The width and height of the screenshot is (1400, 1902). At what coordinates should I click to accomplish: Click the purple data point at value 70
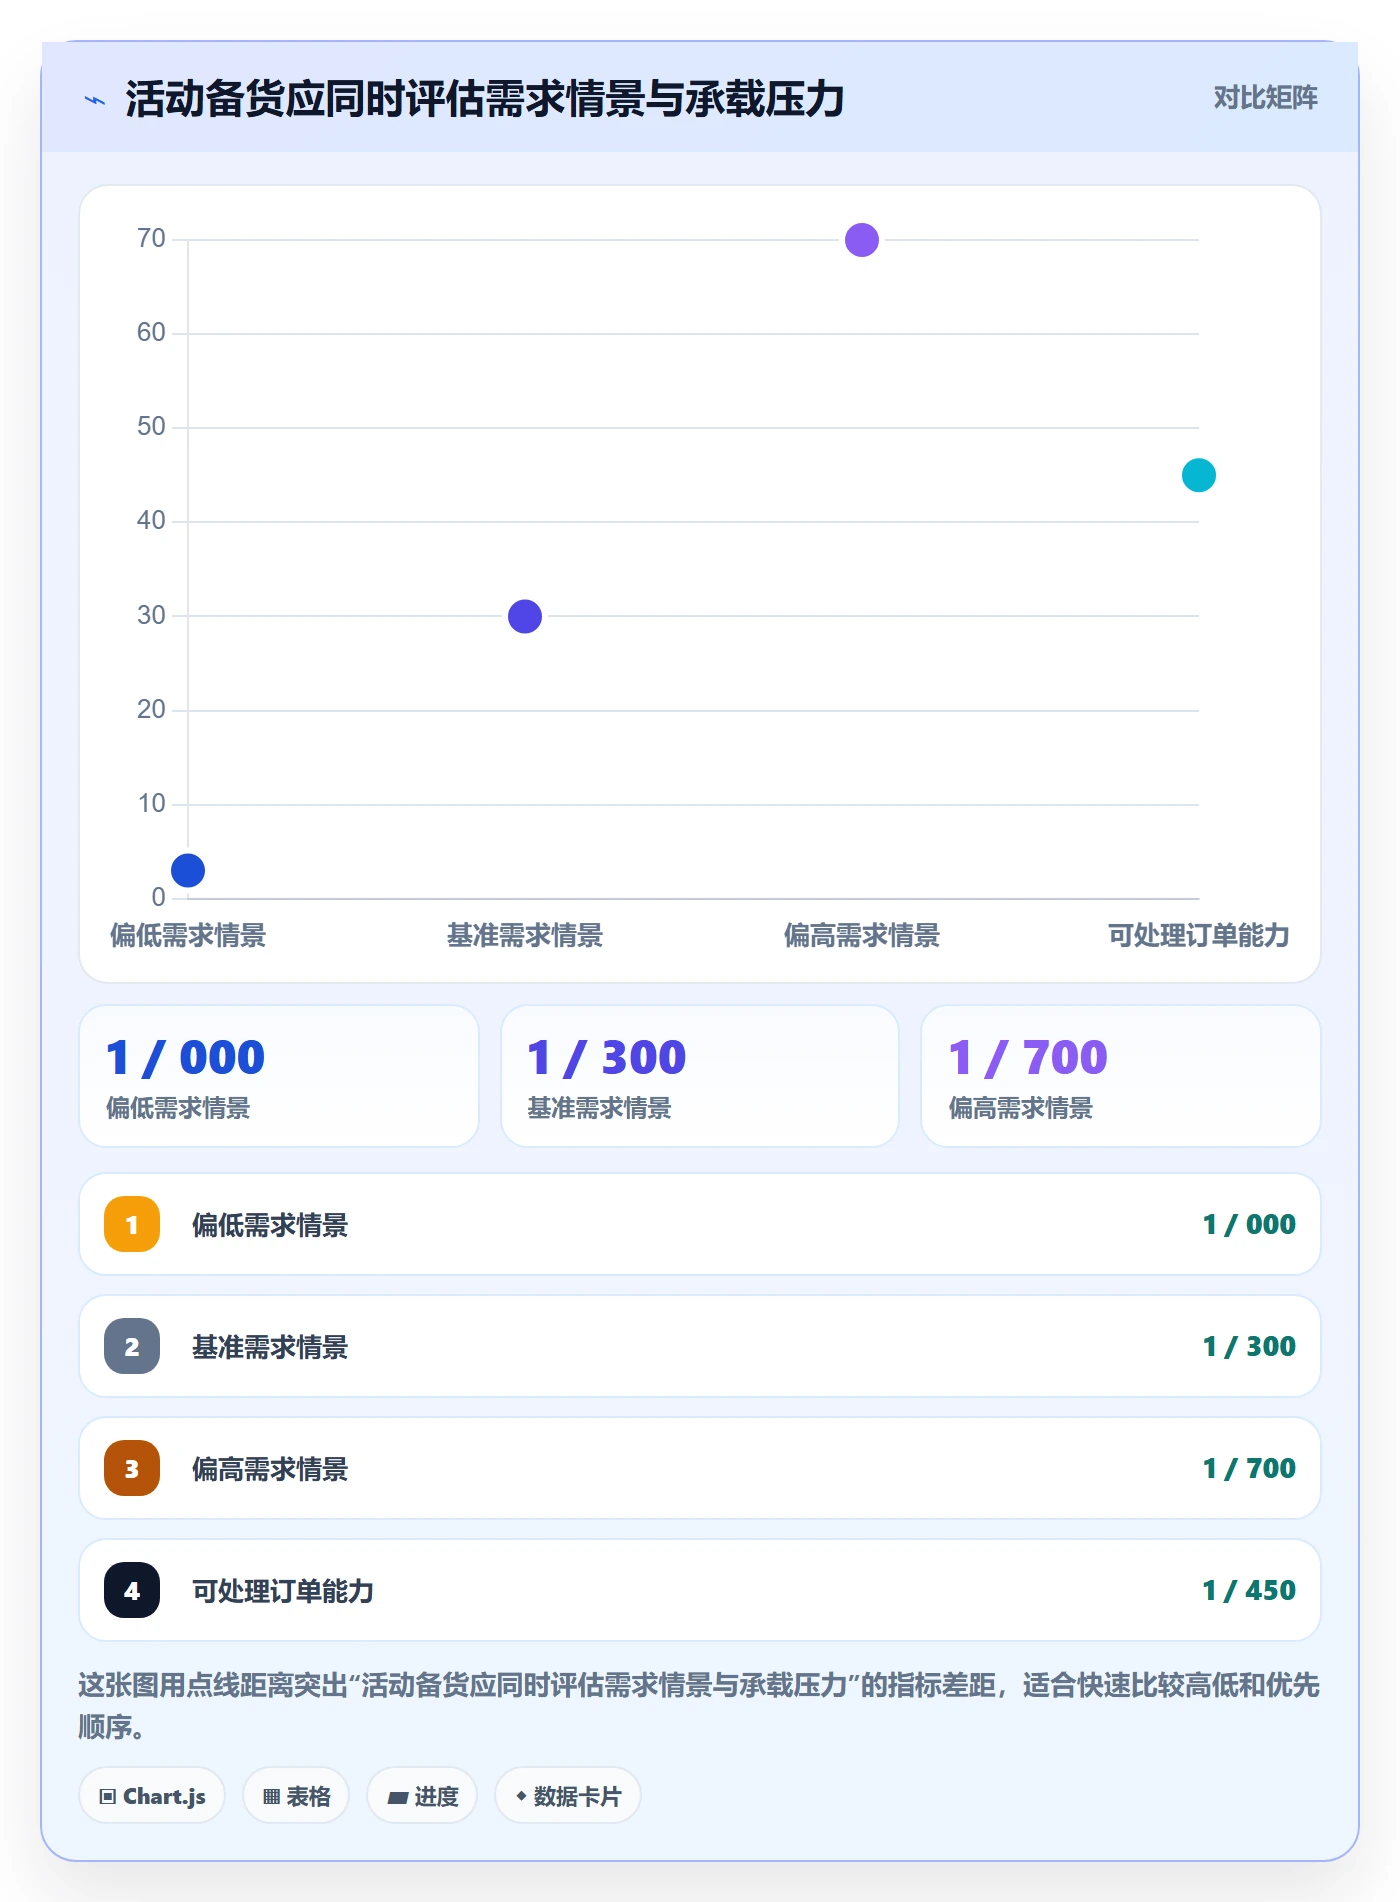pos(862,240)
